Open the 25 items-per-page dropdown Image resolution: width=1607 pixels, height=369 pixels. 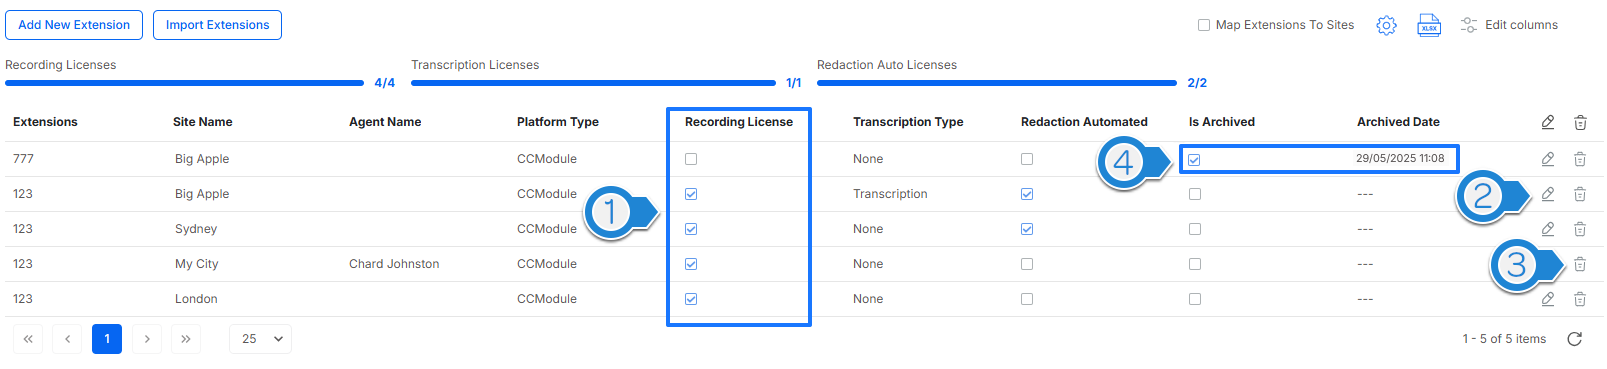(261, 339)
